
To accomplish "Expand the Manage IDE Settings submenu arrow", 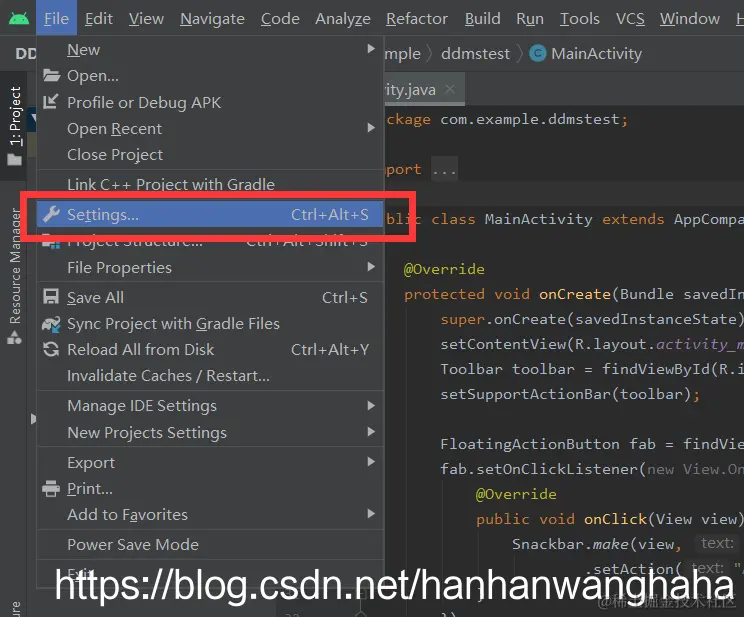I will tap(371, 405).
